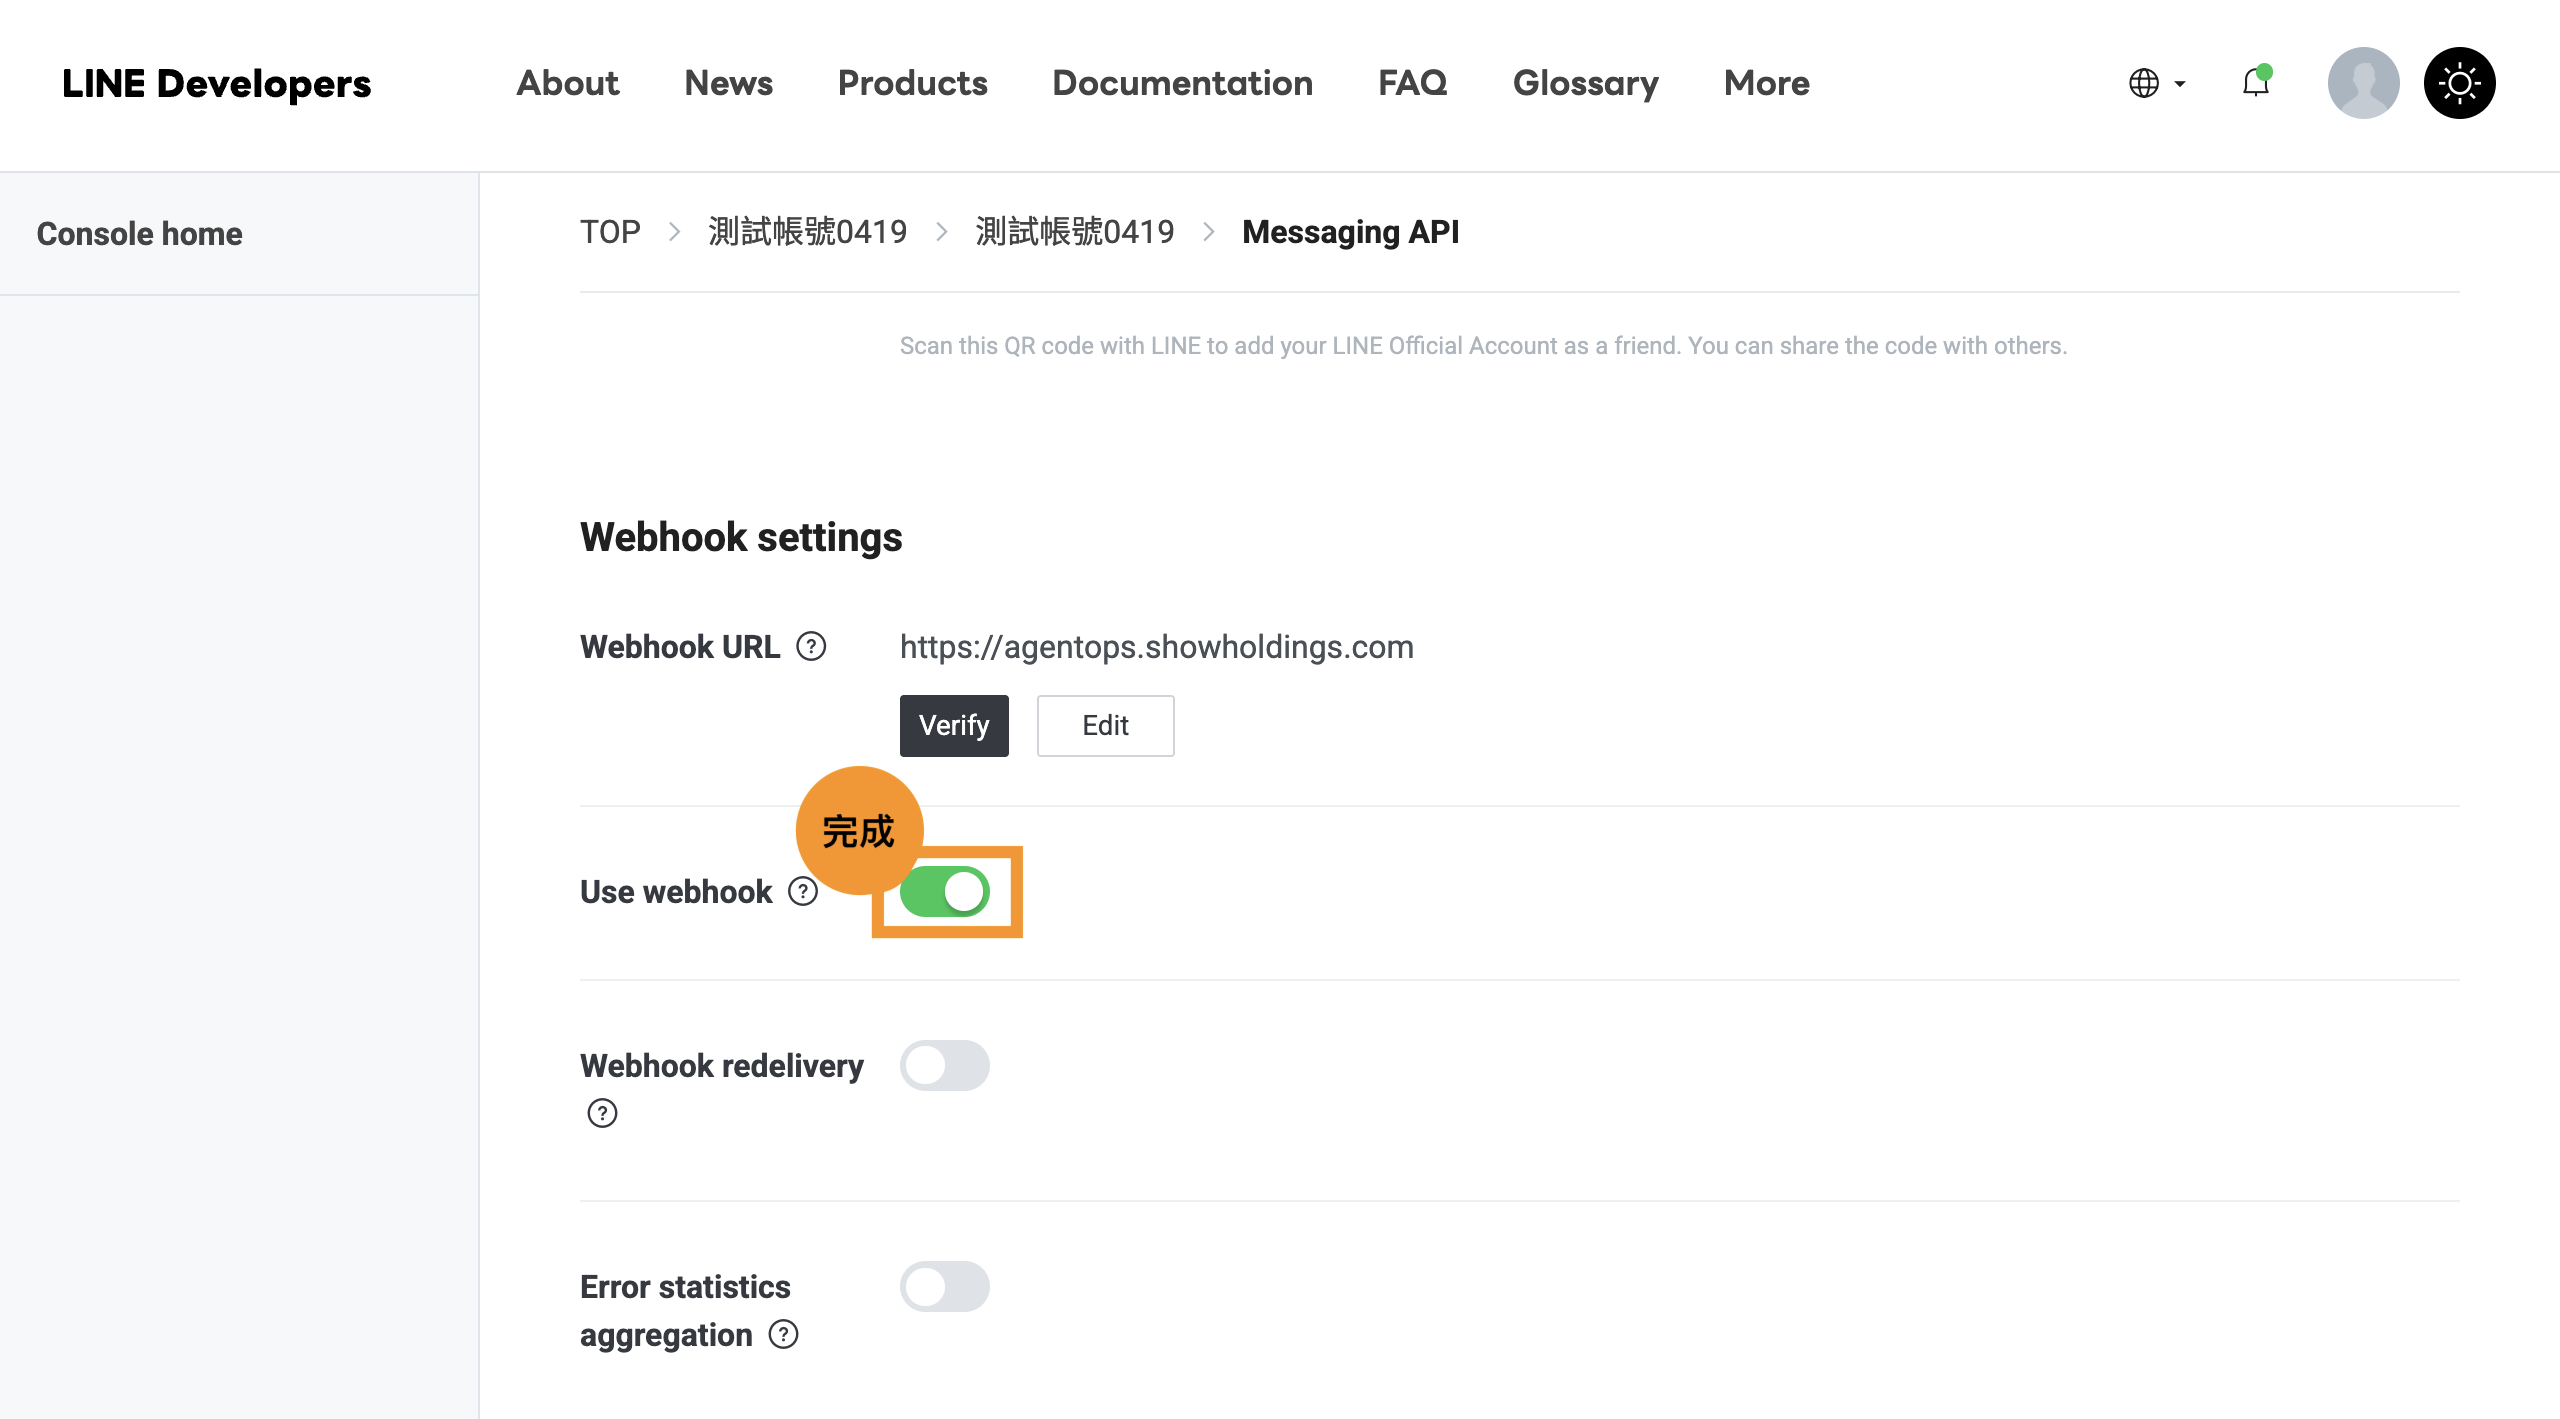
Task: Navigate to TOP breadcrumb
Action: coord(610,232)
